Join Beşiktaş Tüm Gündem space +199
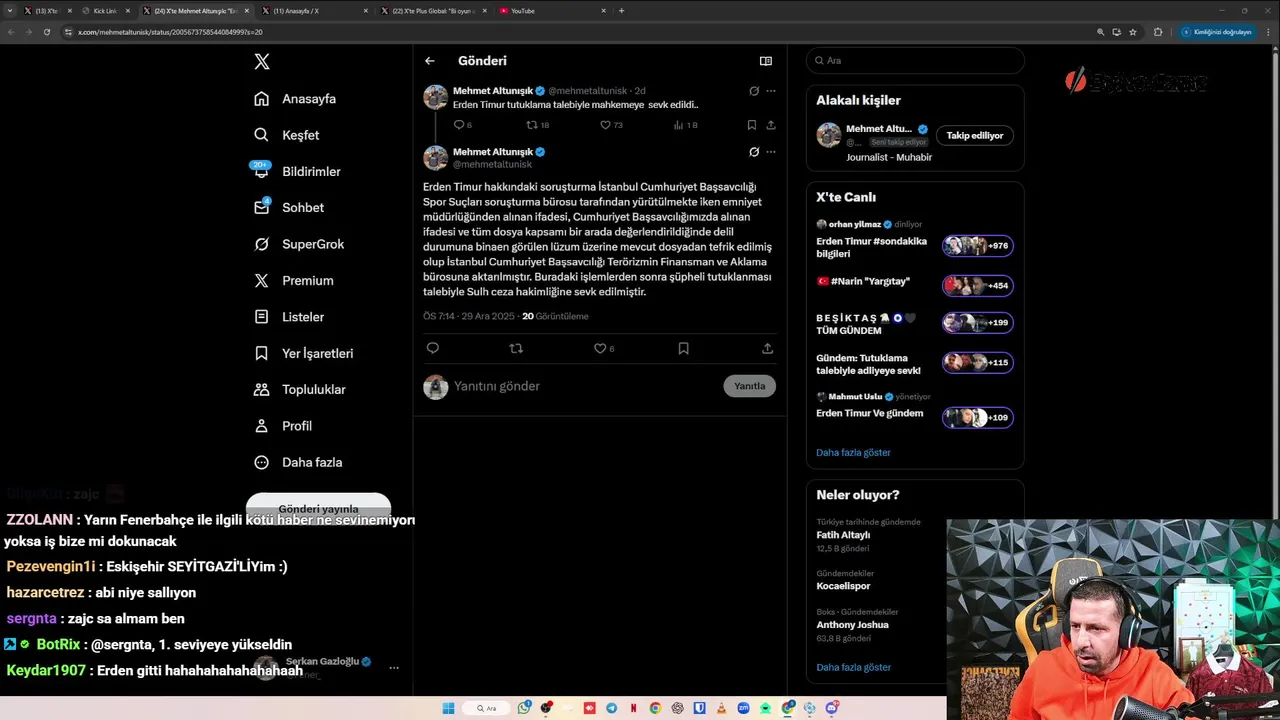Screen dimensions: 1280x720 coord(977,323)
